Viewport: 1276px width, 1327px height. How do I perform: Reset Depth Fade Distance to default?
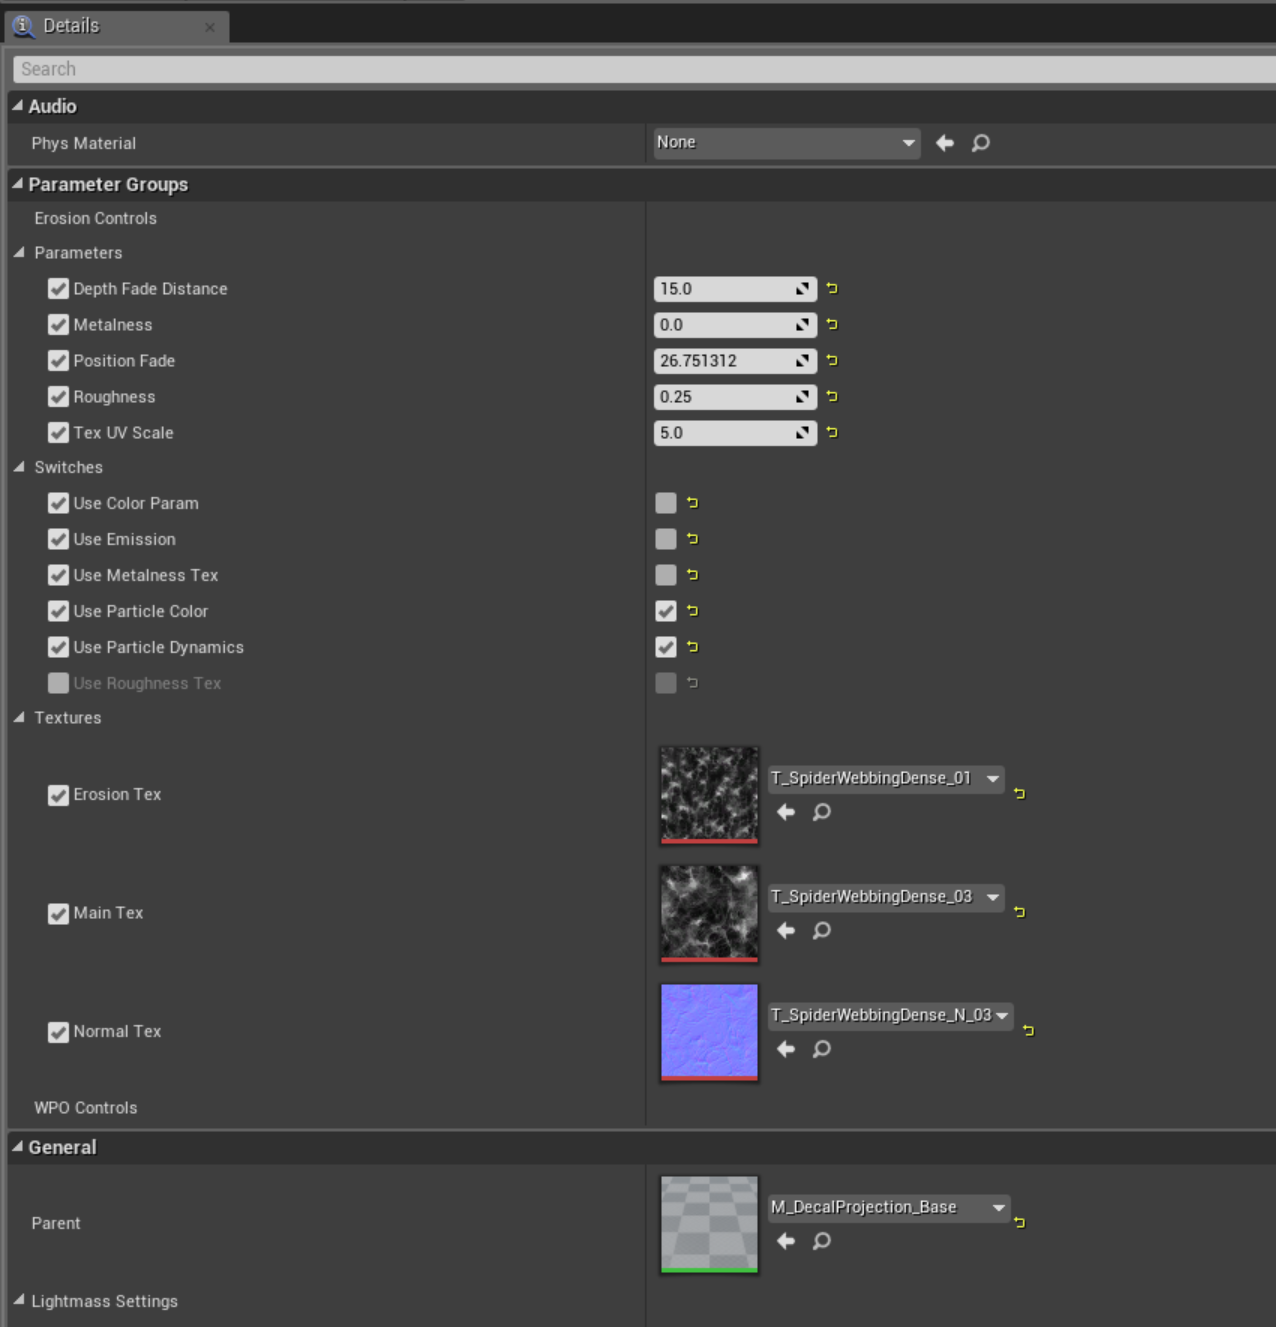[832, 289]
